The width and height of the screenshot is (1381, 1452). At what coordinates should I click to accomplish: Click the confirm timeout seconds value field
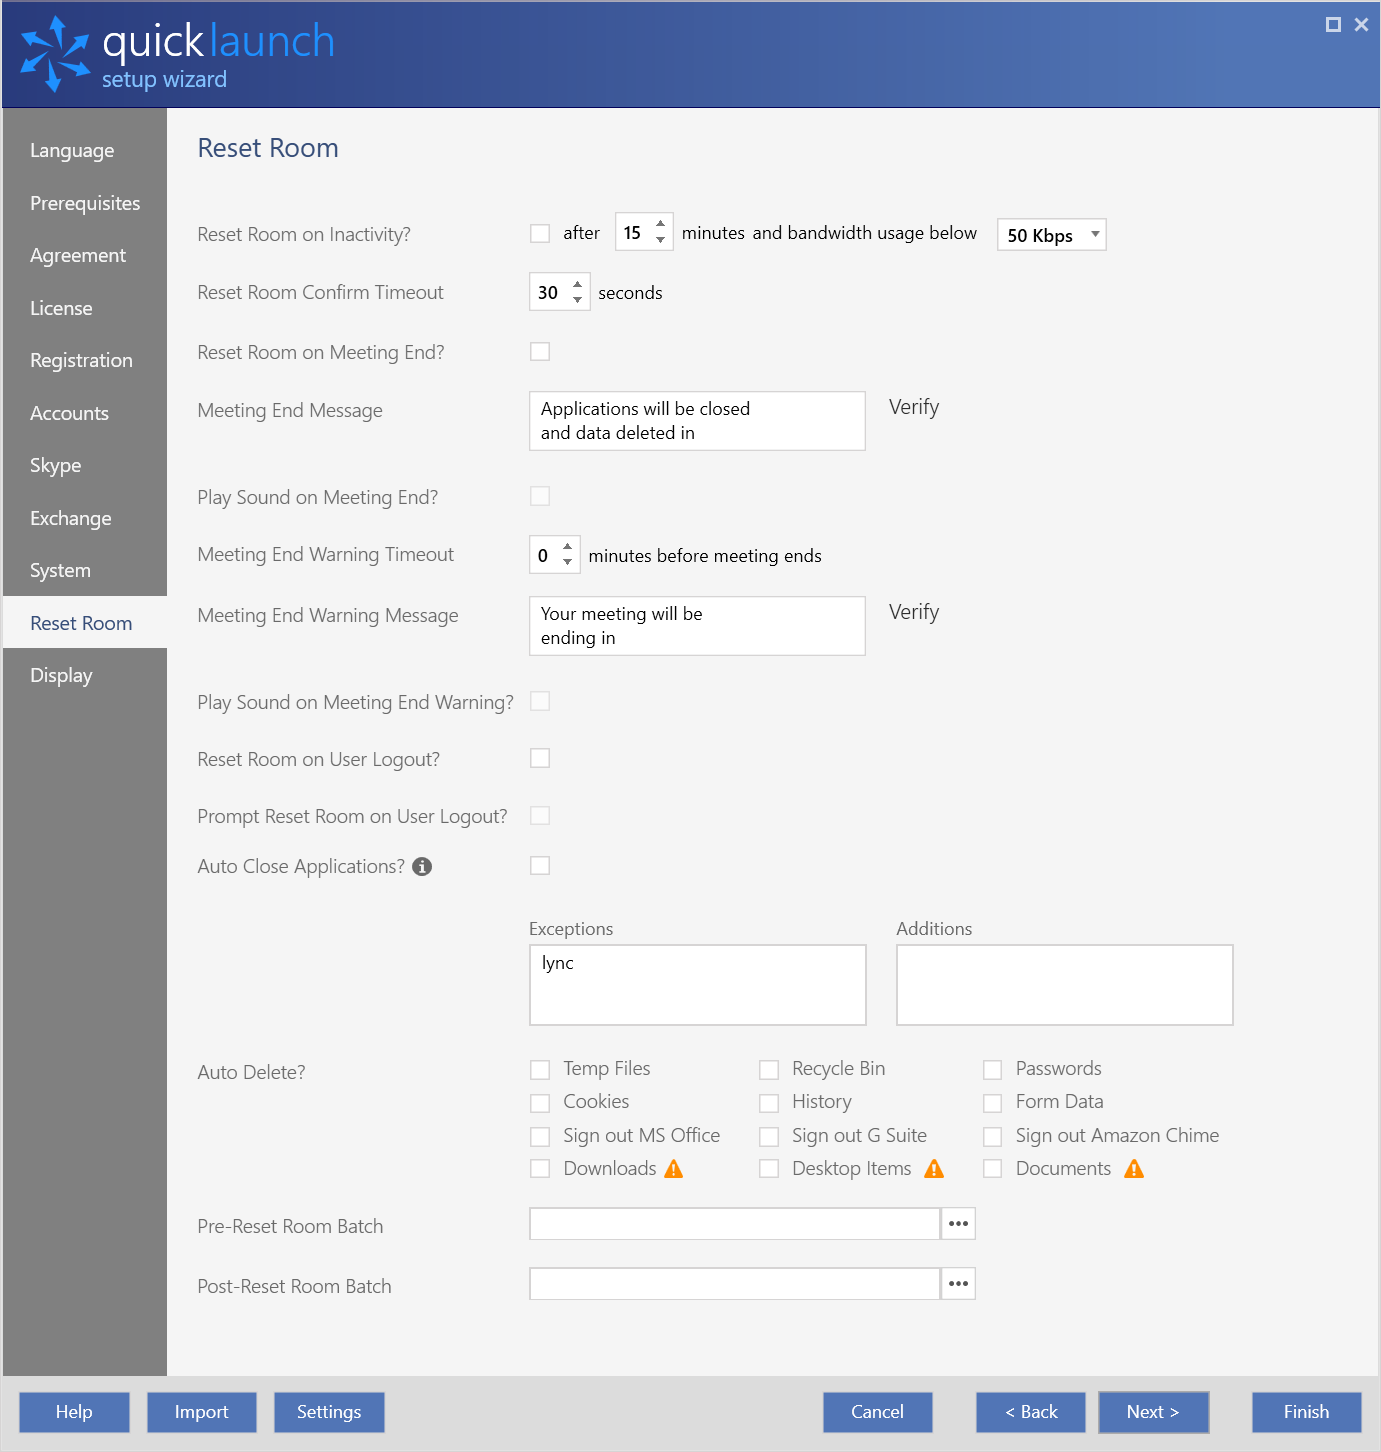[x=549, y=292]
